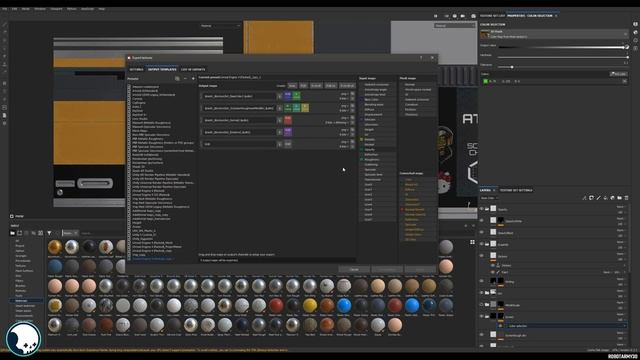The image size is (640, 360).
Task: Select the Paint brush tool in the left toolbar
Action: 4,25
